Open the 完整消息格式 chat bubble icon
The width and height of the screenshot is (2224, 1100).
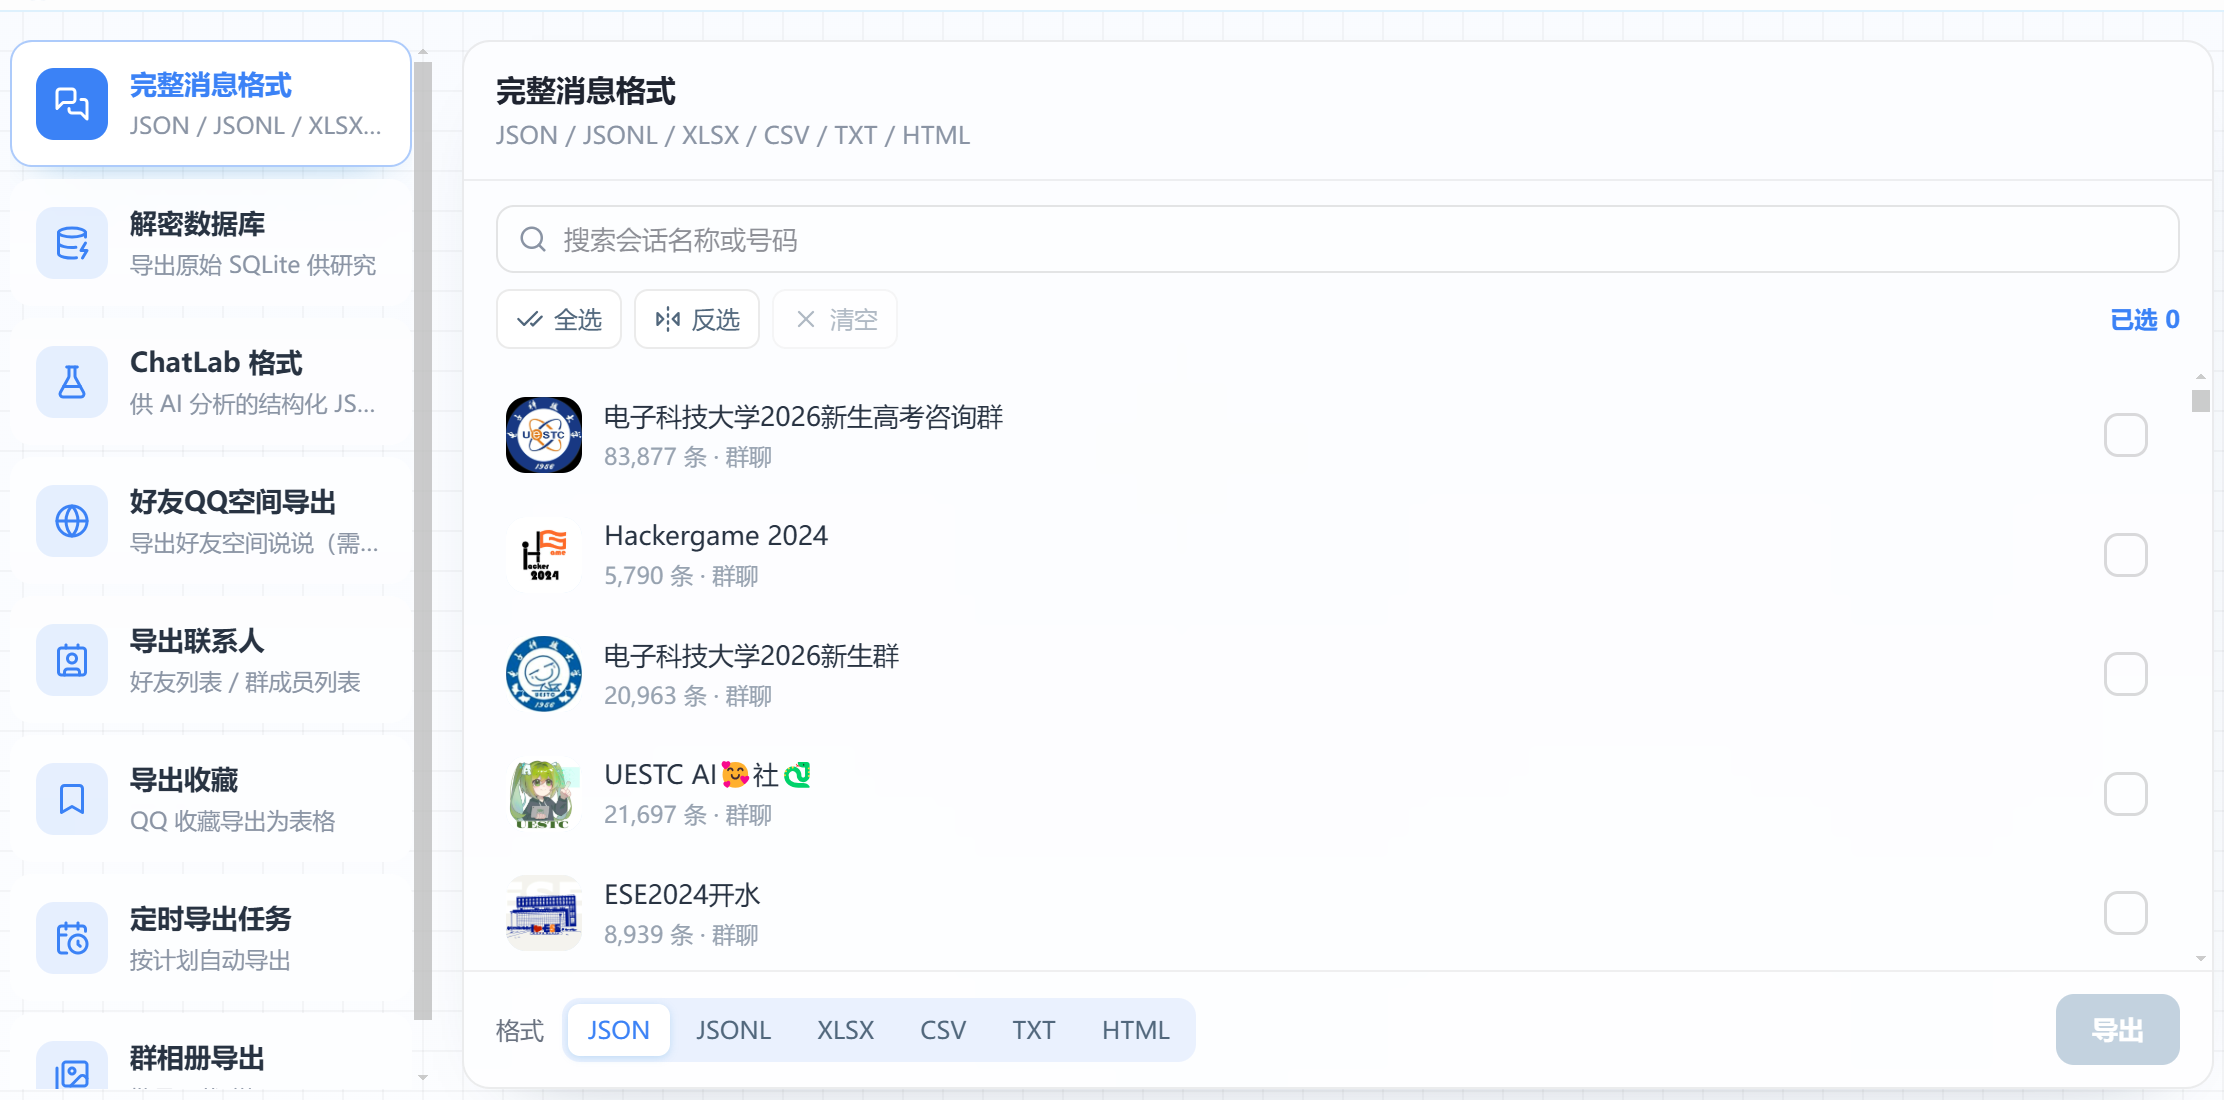[x=72, y=104]
